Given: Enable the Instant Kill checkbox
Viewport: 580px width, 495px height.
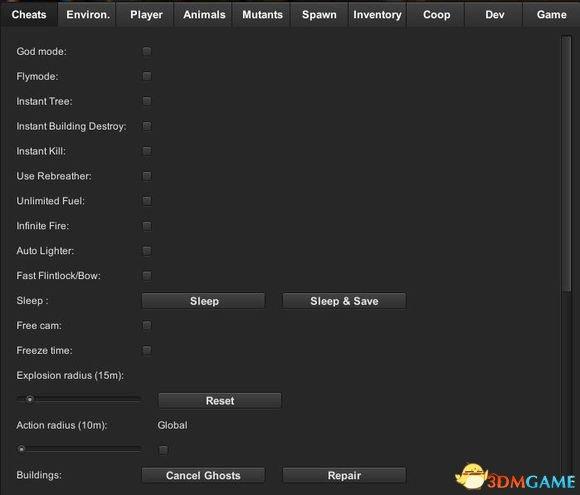Looking at the screenshot, I should (147, 151).
